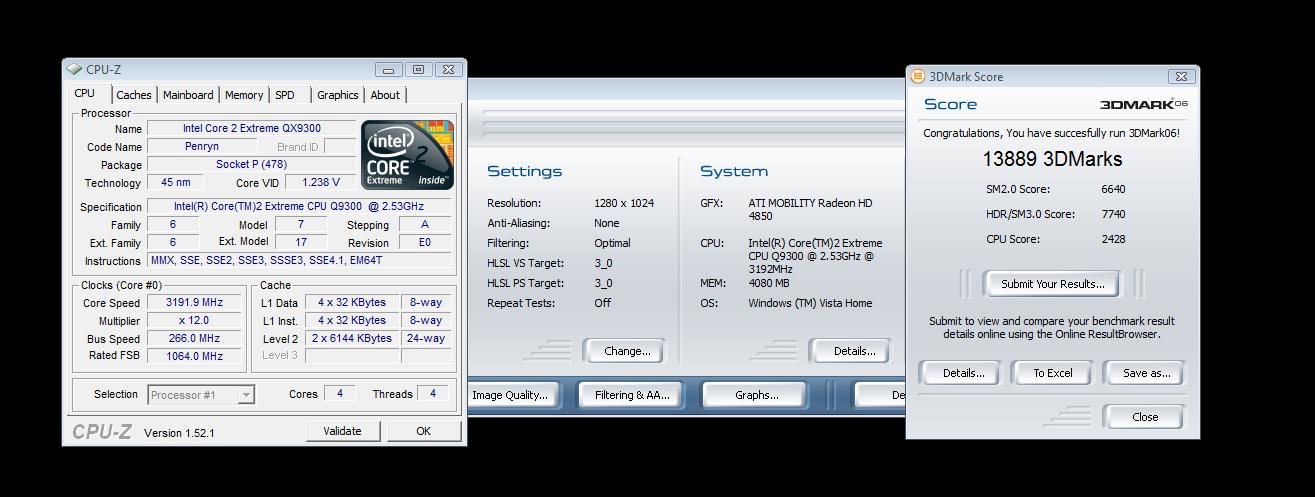Switch to the CPU tab

[85, 93]
